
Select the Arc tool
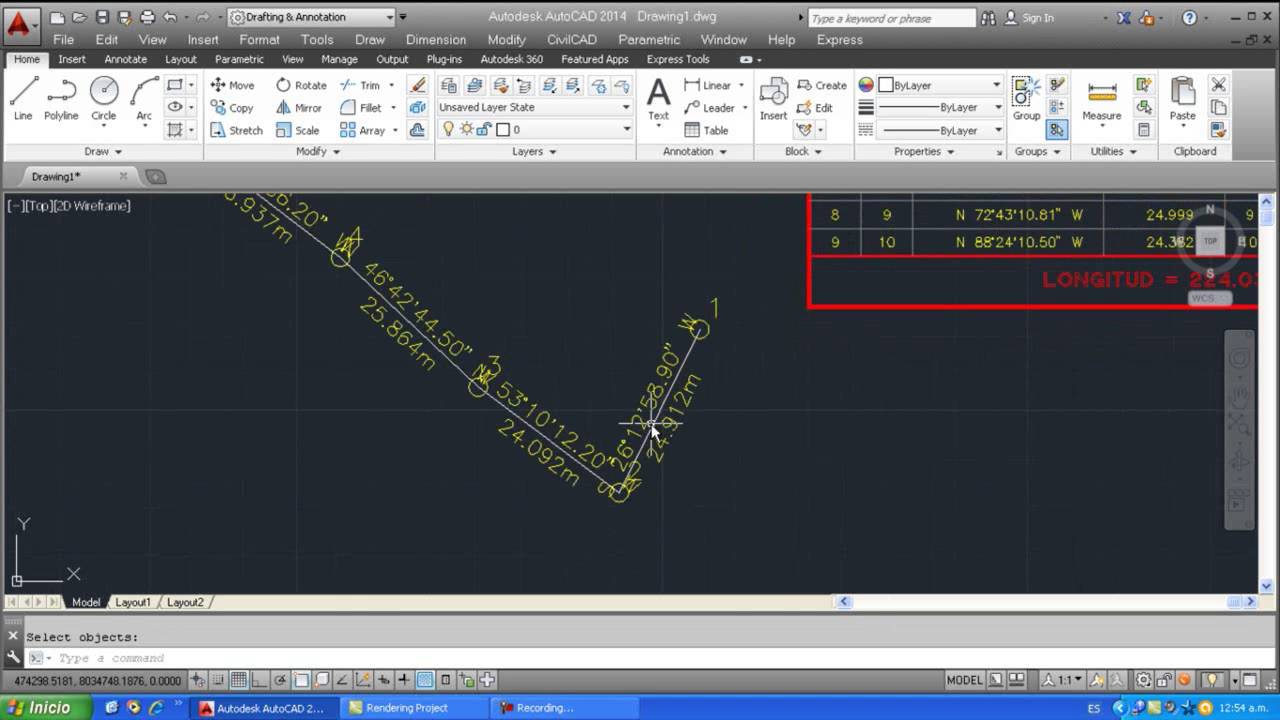tap(144, 99)
